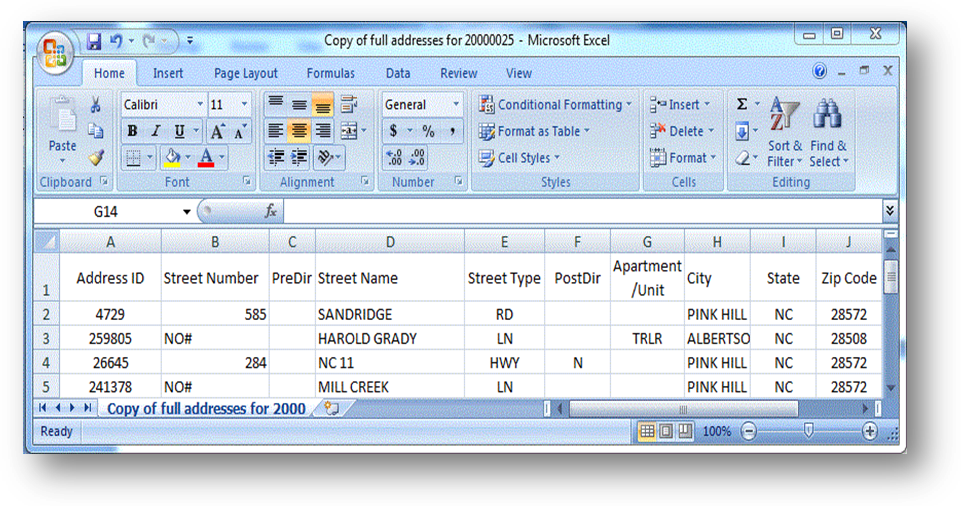
Task: Open the Sort & Filter menu
Action: [x=784, y=132]
